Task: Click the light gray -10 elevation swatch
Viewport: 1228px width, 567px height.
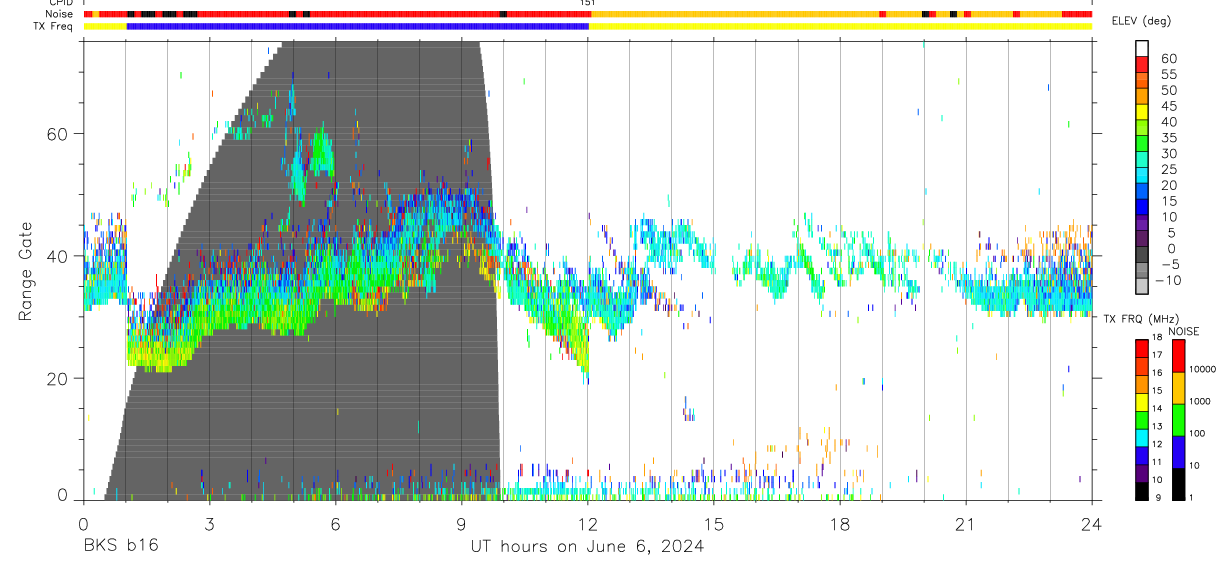Action: tap(1142, 287)
